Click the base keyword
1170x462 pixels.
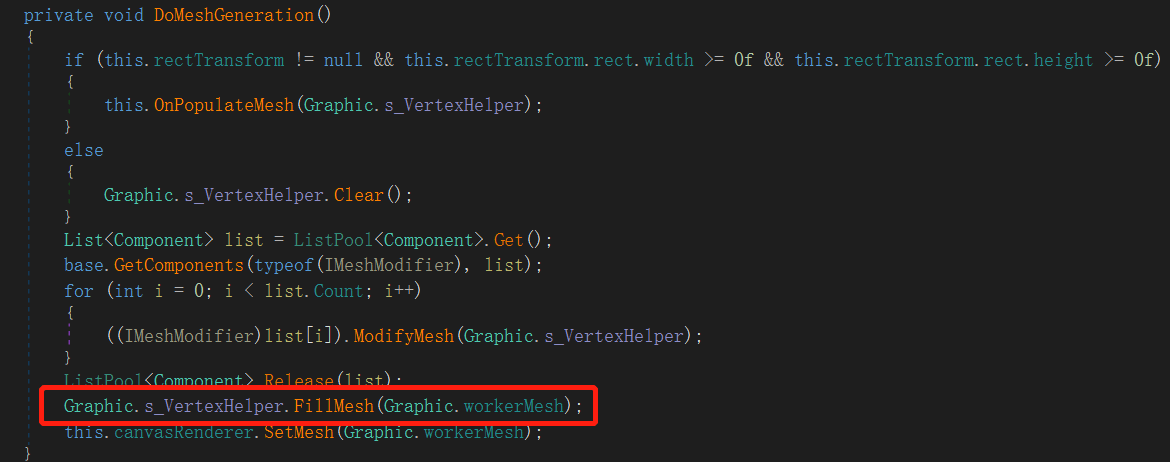point(84,265)
